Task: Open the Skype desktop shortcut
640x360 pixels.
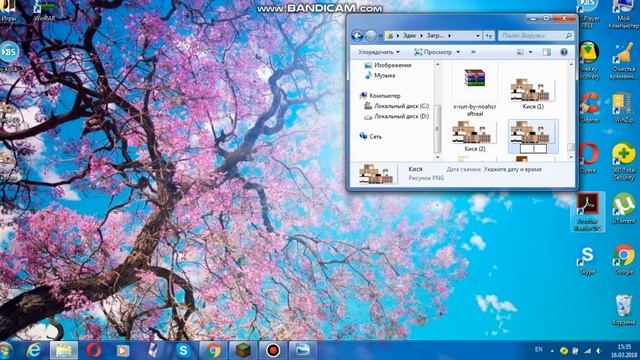Action: pyautogui.click(x=587, y=260)
